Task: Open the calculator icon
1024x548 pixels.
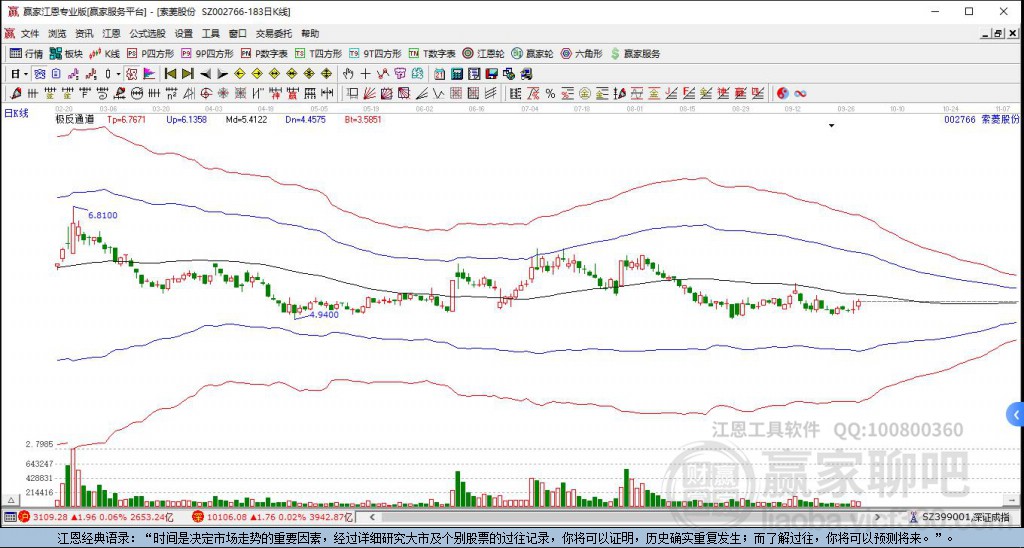Action: (456, 74)
